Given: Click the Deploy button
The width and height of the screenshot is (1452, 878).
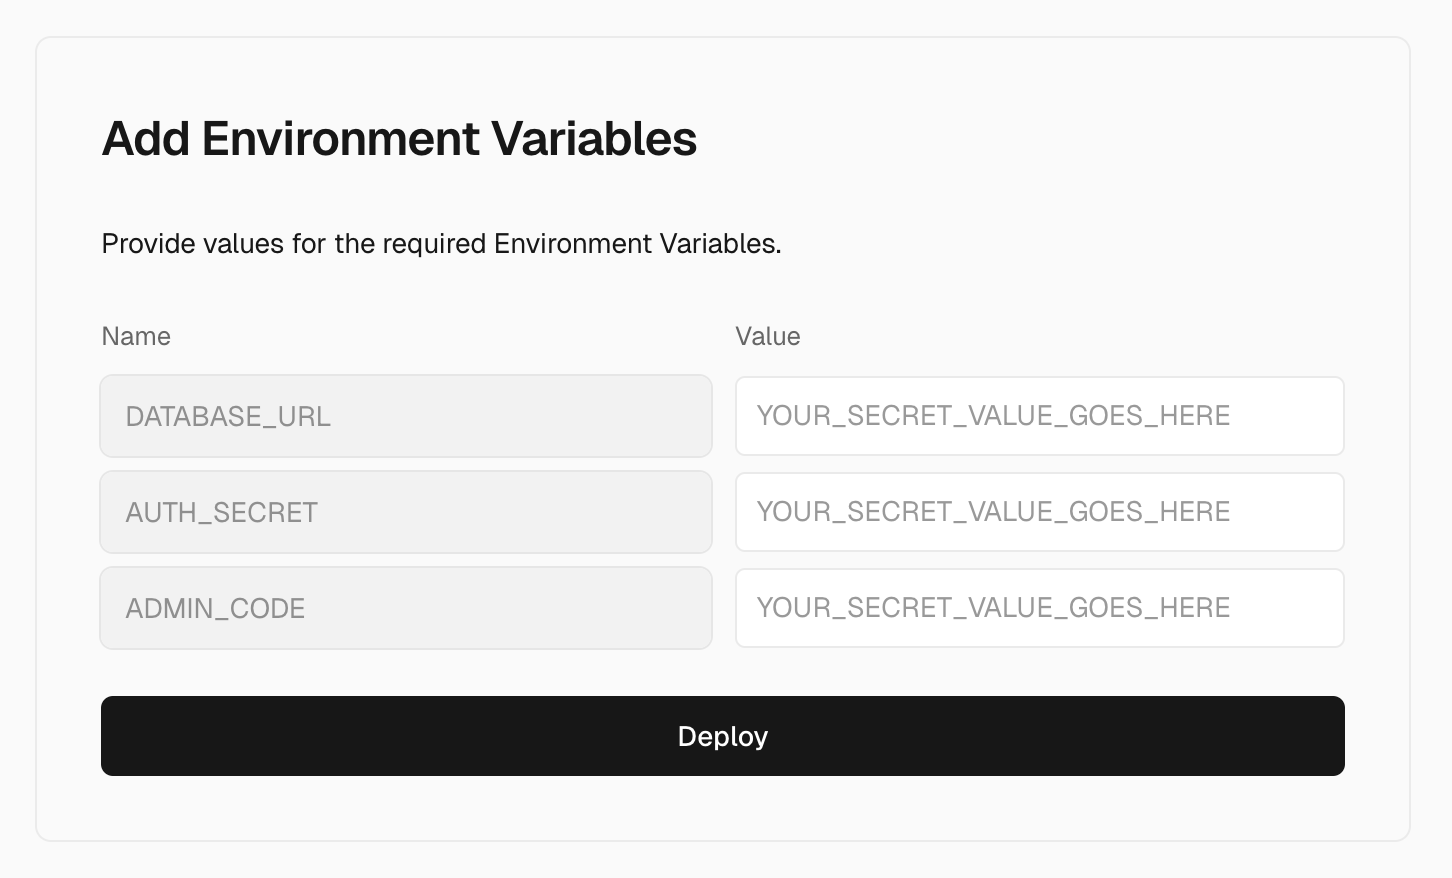Looking at the screenshot, I should pyautogui.click(x=722, y=736).
